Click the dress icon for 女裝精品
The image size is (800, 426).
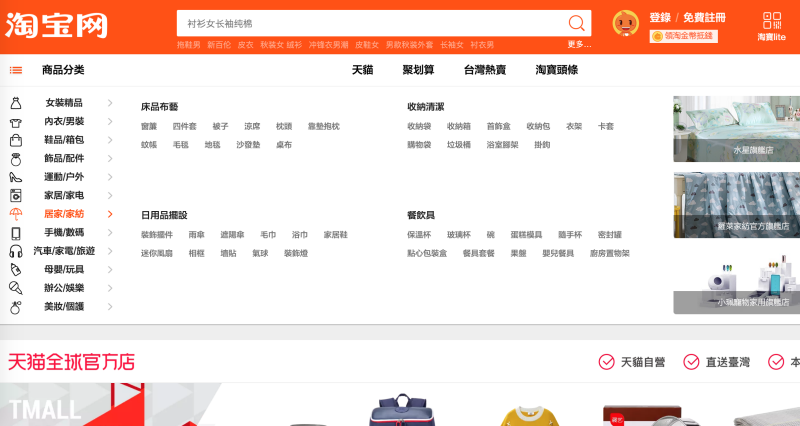click(x=16, y=103)
